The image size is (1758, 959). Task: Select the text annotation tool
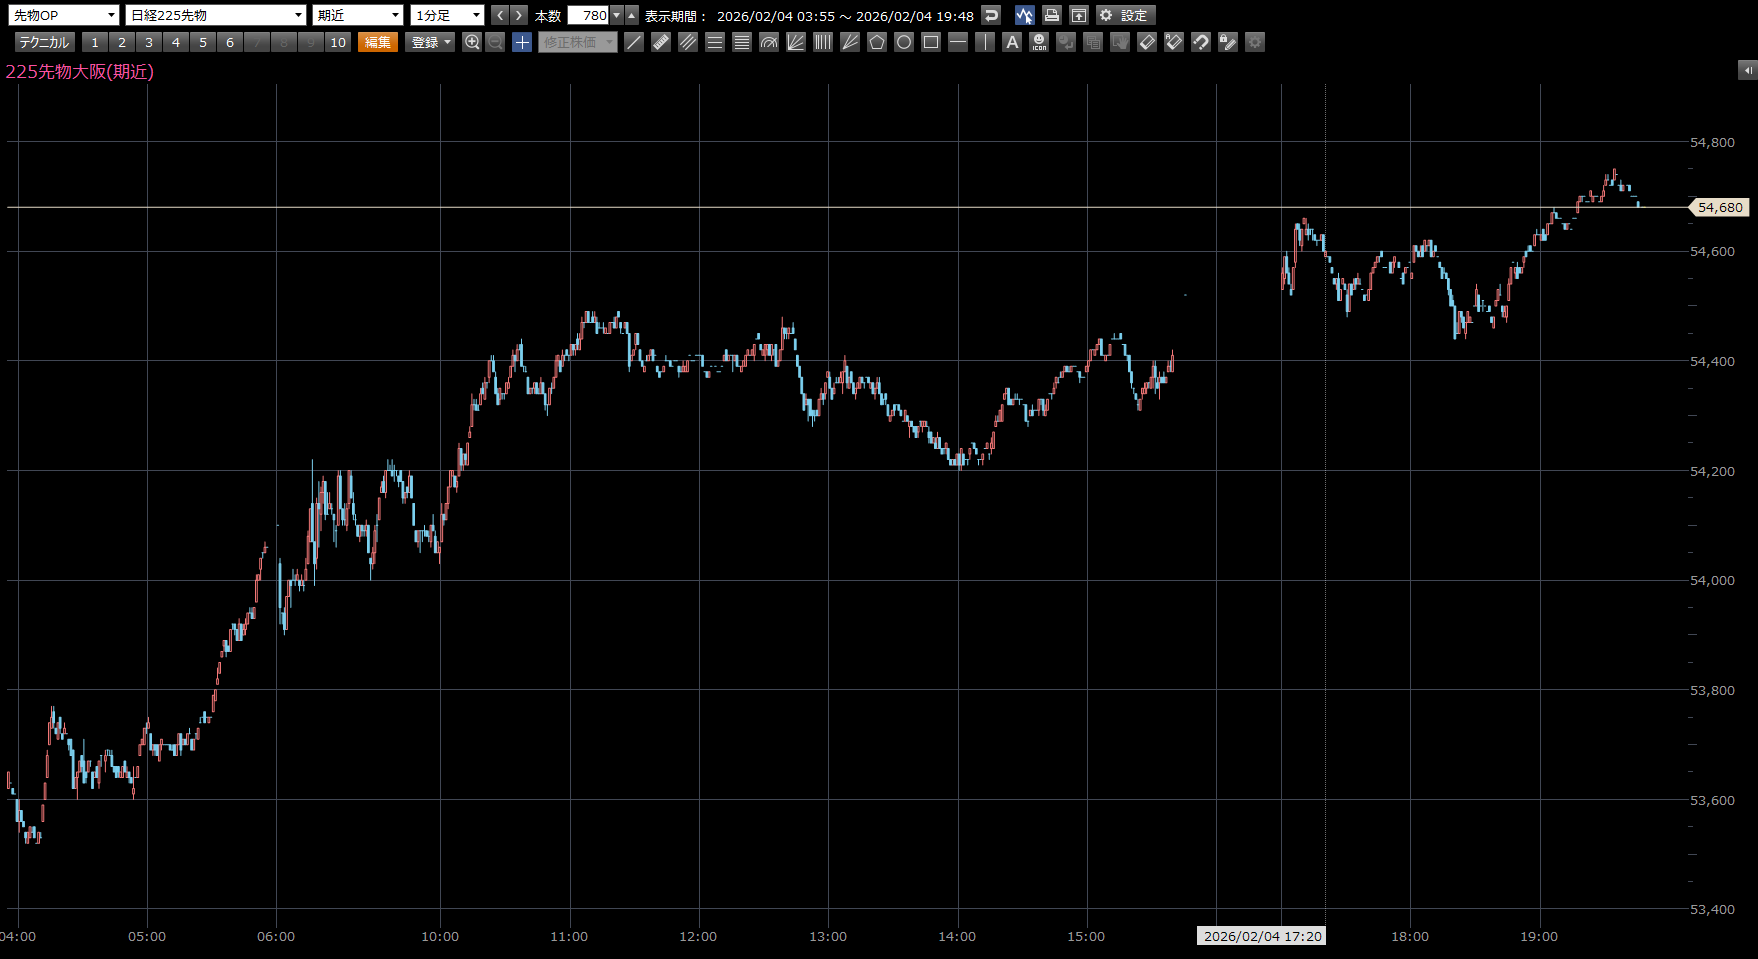(1012, 42)
